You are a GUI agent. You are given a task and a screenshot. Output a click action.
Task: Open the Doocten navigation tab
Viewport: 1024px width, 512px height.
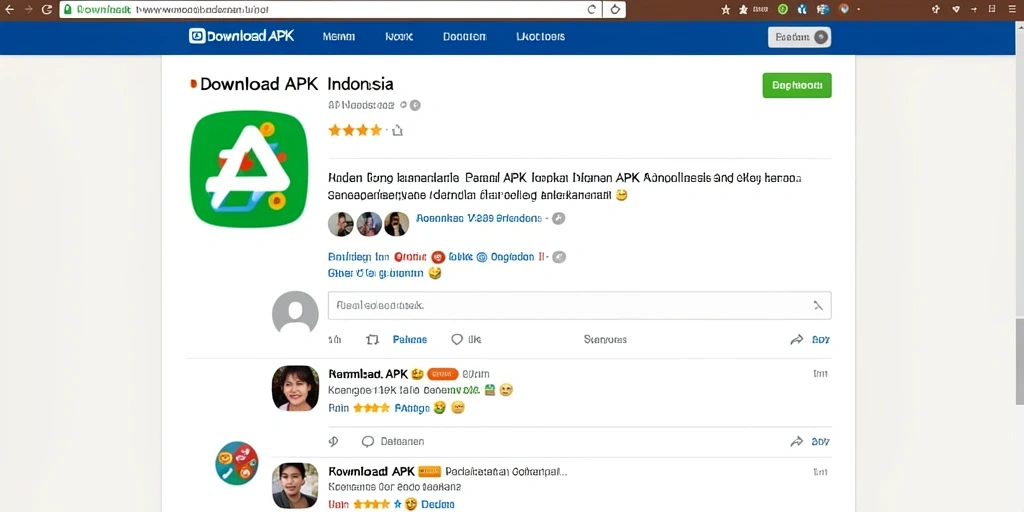click(x=464, y=37)
